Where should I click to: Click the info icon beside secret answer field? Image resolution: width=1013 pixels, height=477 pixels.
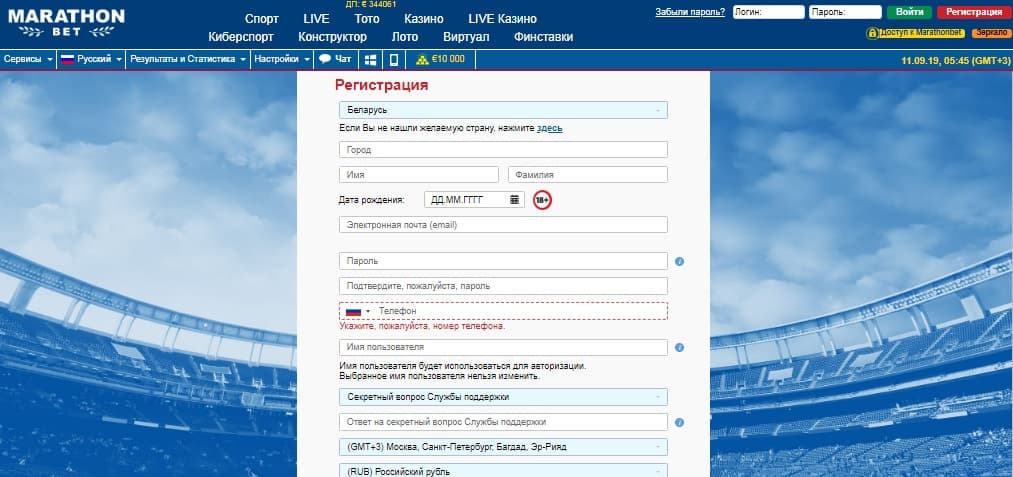tap(679, 423)
